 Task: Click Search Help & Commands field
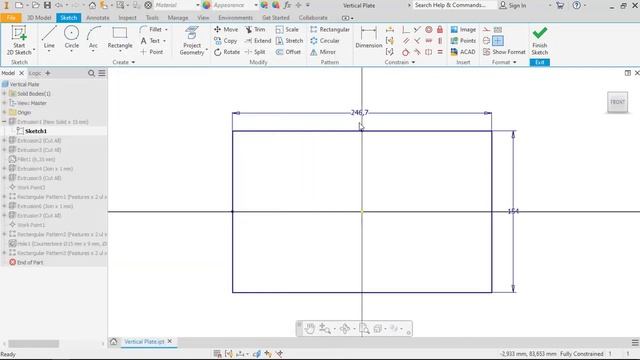coord(454,5)
